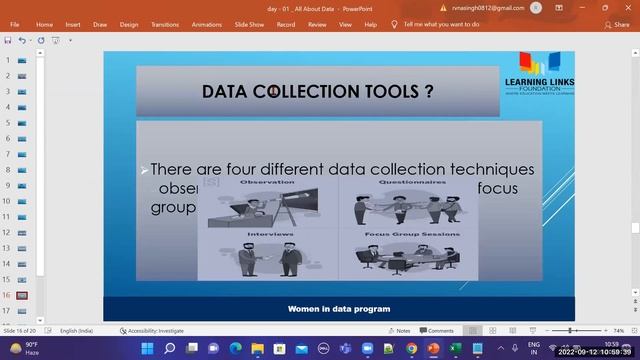Click the Learning Links Foundation logo
This screenshot has width=640, height=360.
540,73
